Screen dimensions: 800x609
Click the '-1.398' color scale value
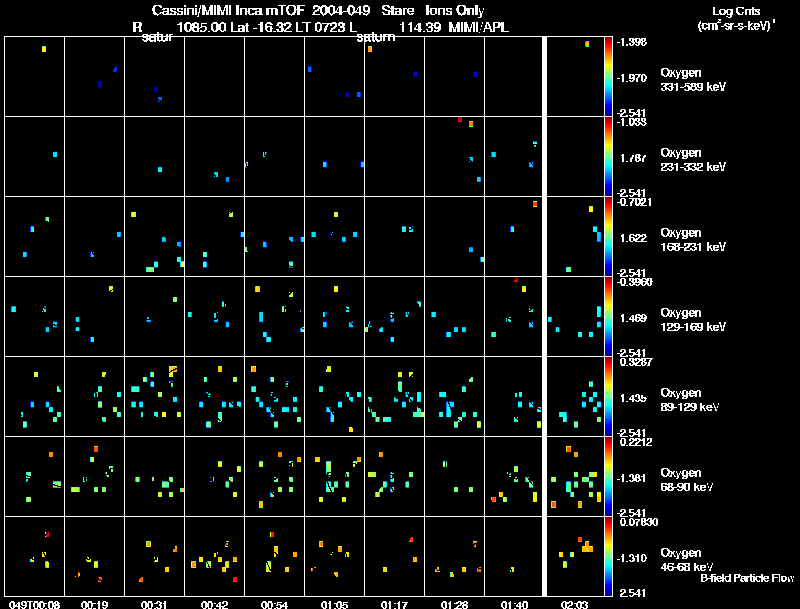click(x=632, y=42)
